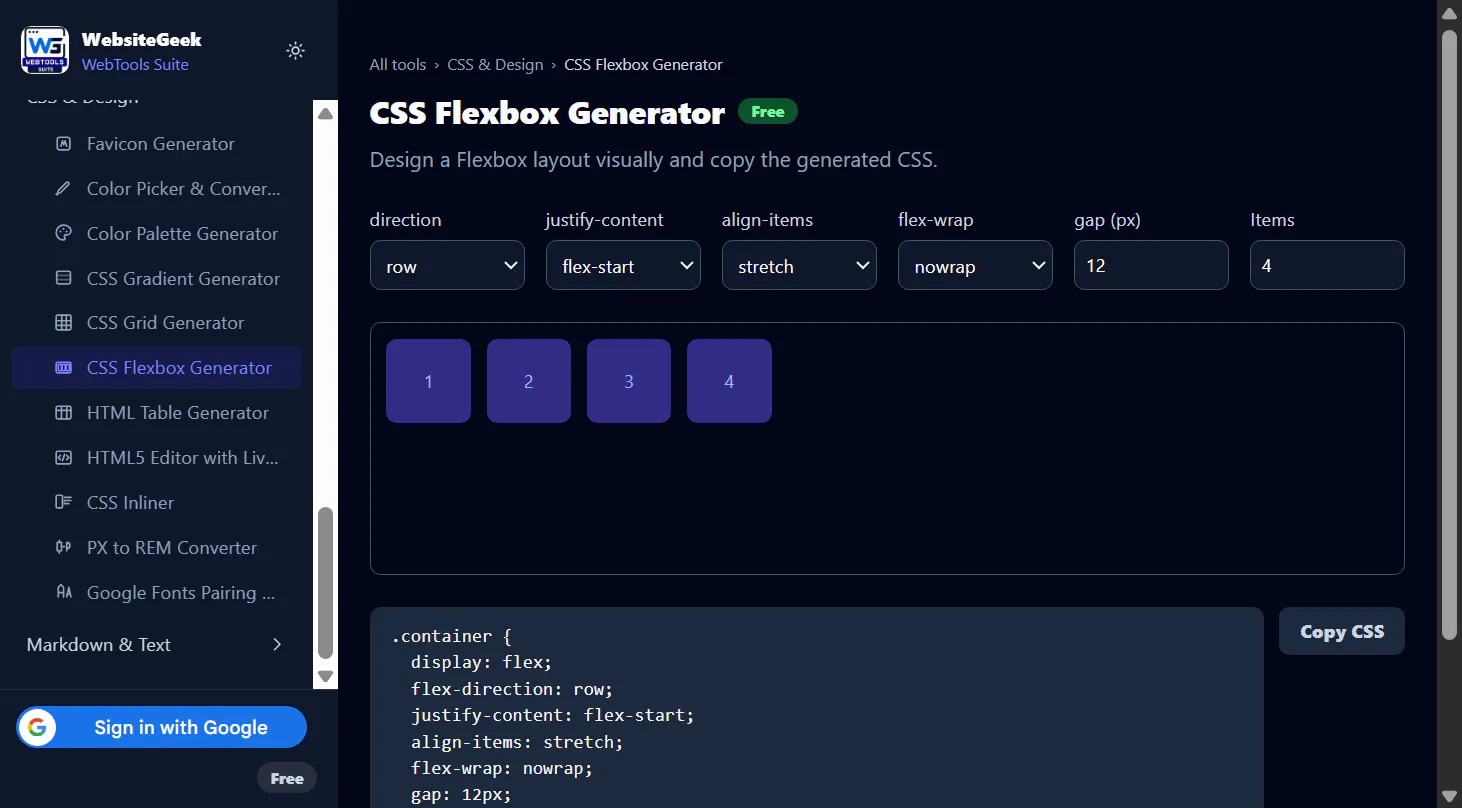Click the Items count input field
1462x808 pixels.
[x=1327, y=265]
